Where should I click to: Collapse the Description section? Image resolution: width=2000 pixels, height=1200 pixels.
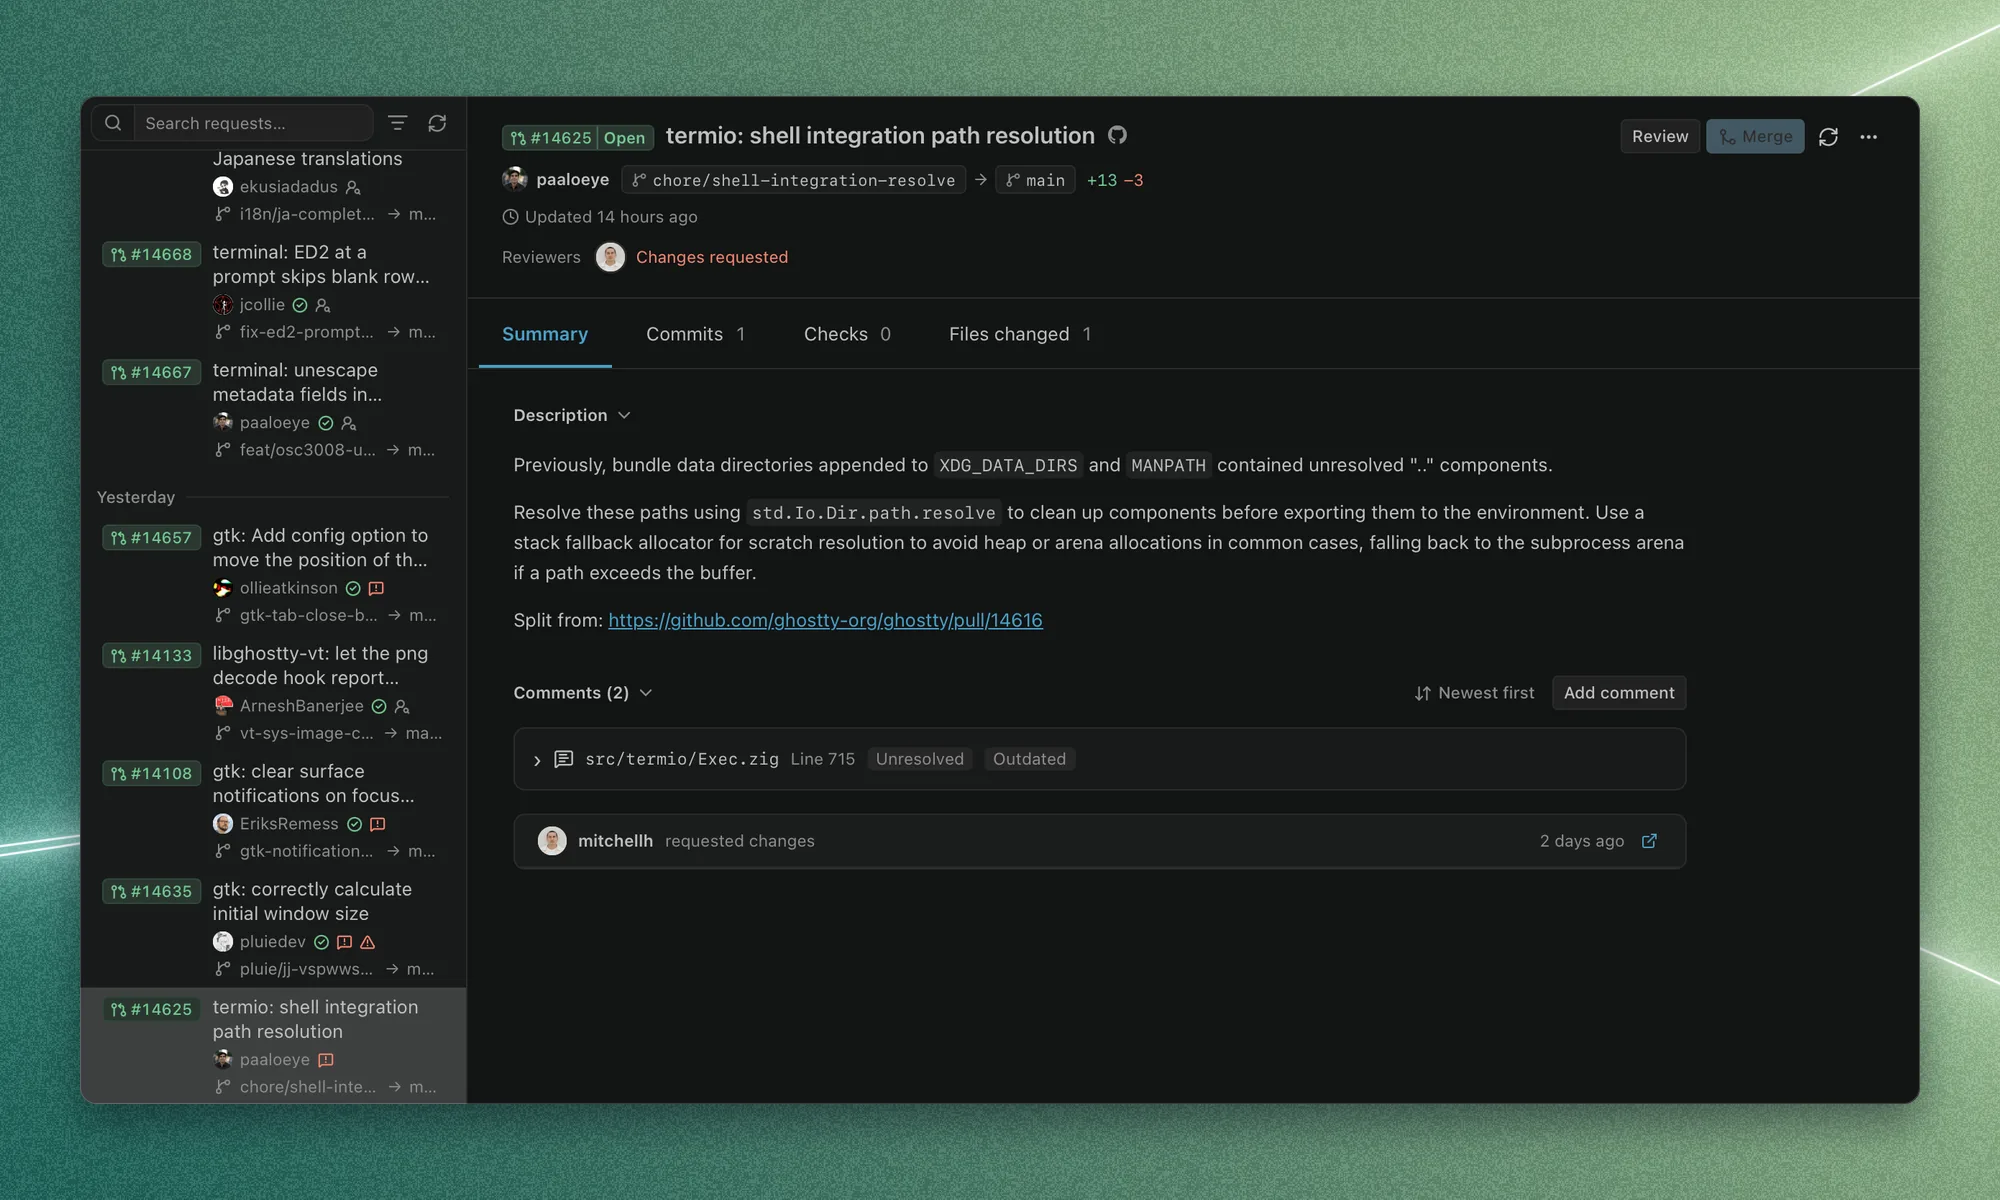click(x=572, y=415)
